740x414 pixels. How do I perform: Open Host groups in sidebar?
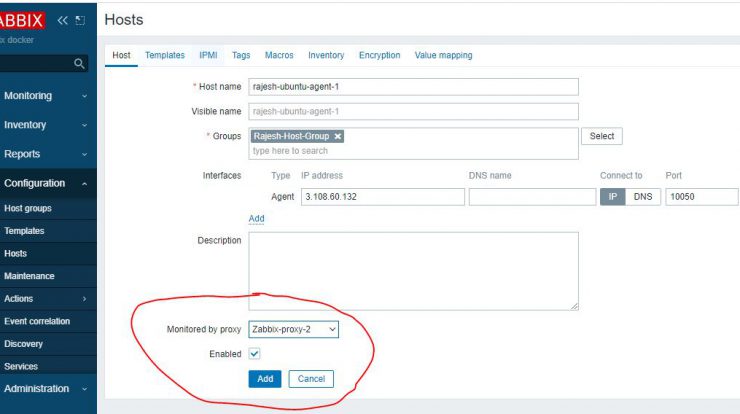[x=28, y=208]
